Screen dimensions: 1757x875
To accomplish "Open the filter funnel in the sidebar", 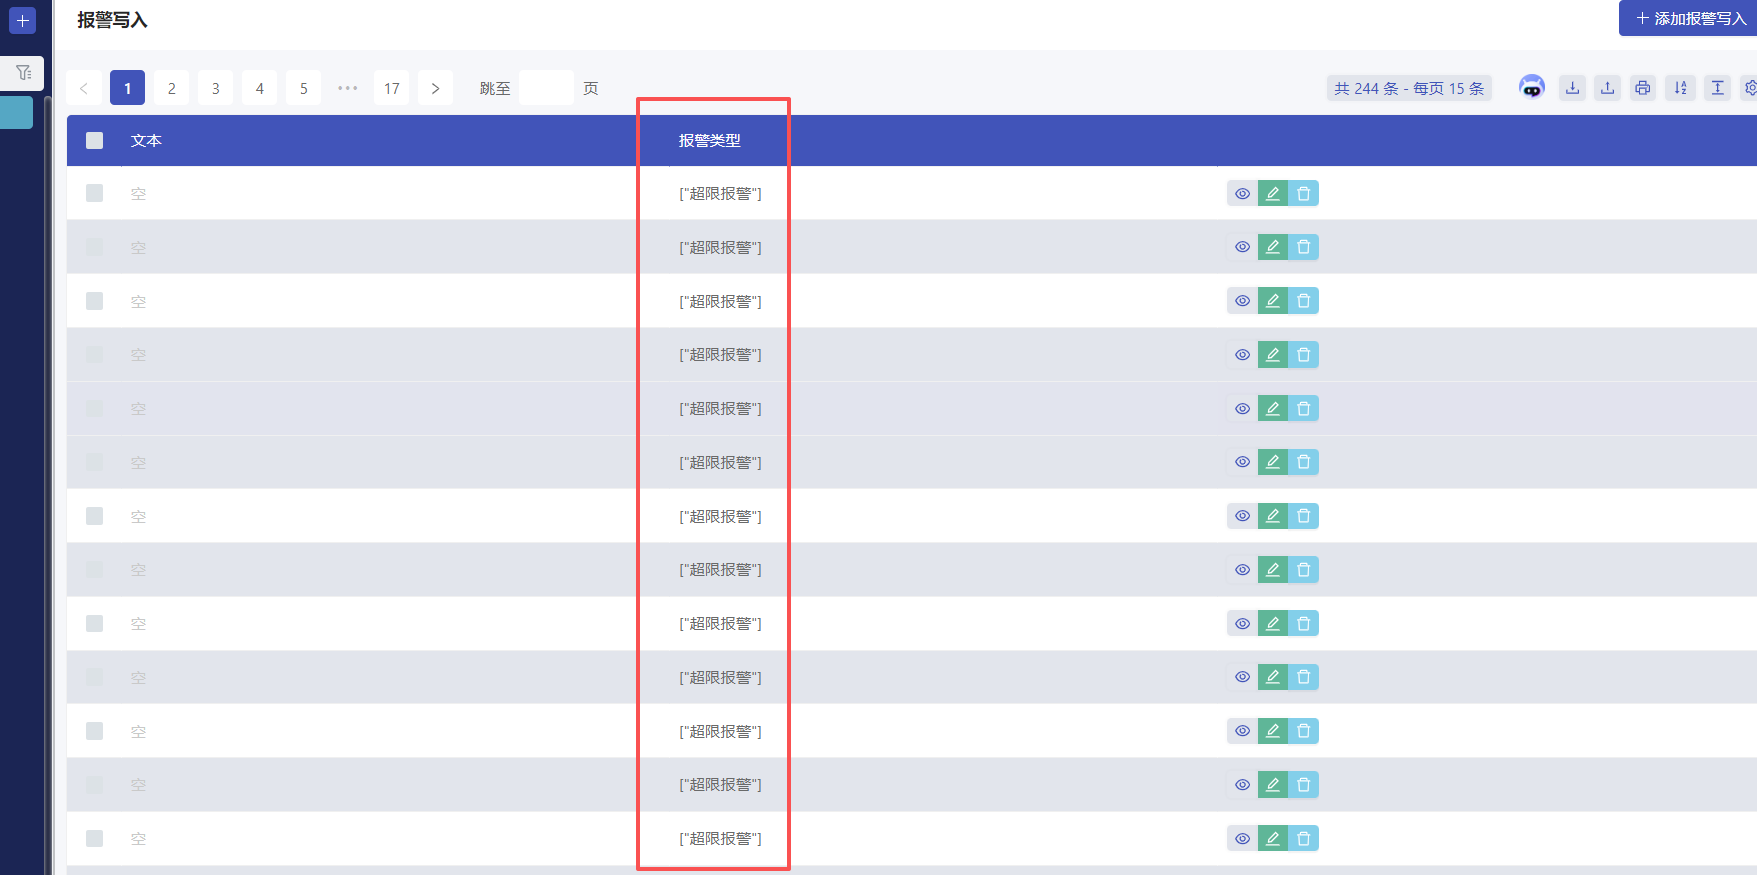I will tap(23, 73).
